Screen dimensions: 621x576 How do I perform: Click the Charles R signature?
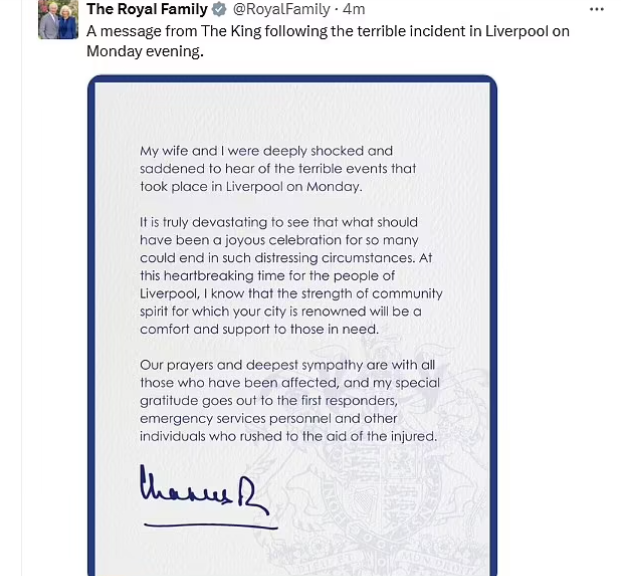click(x=204, y=491)
